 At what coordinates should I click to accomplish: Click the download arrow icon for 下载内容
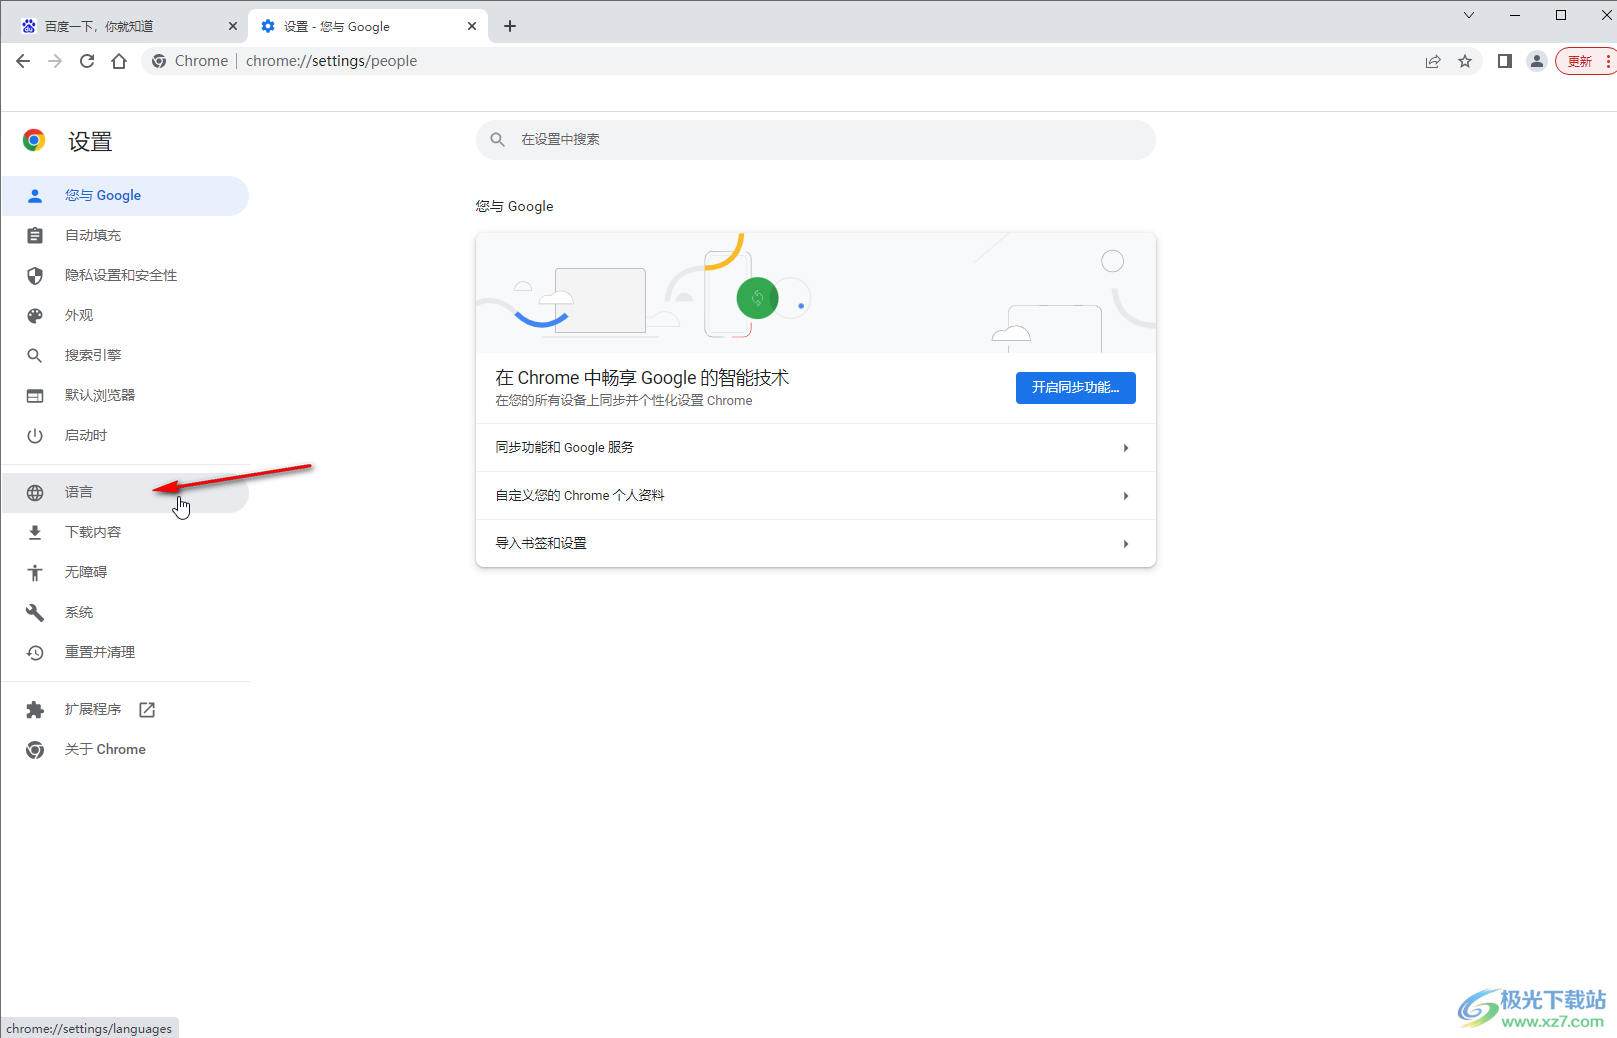(35, 533)
